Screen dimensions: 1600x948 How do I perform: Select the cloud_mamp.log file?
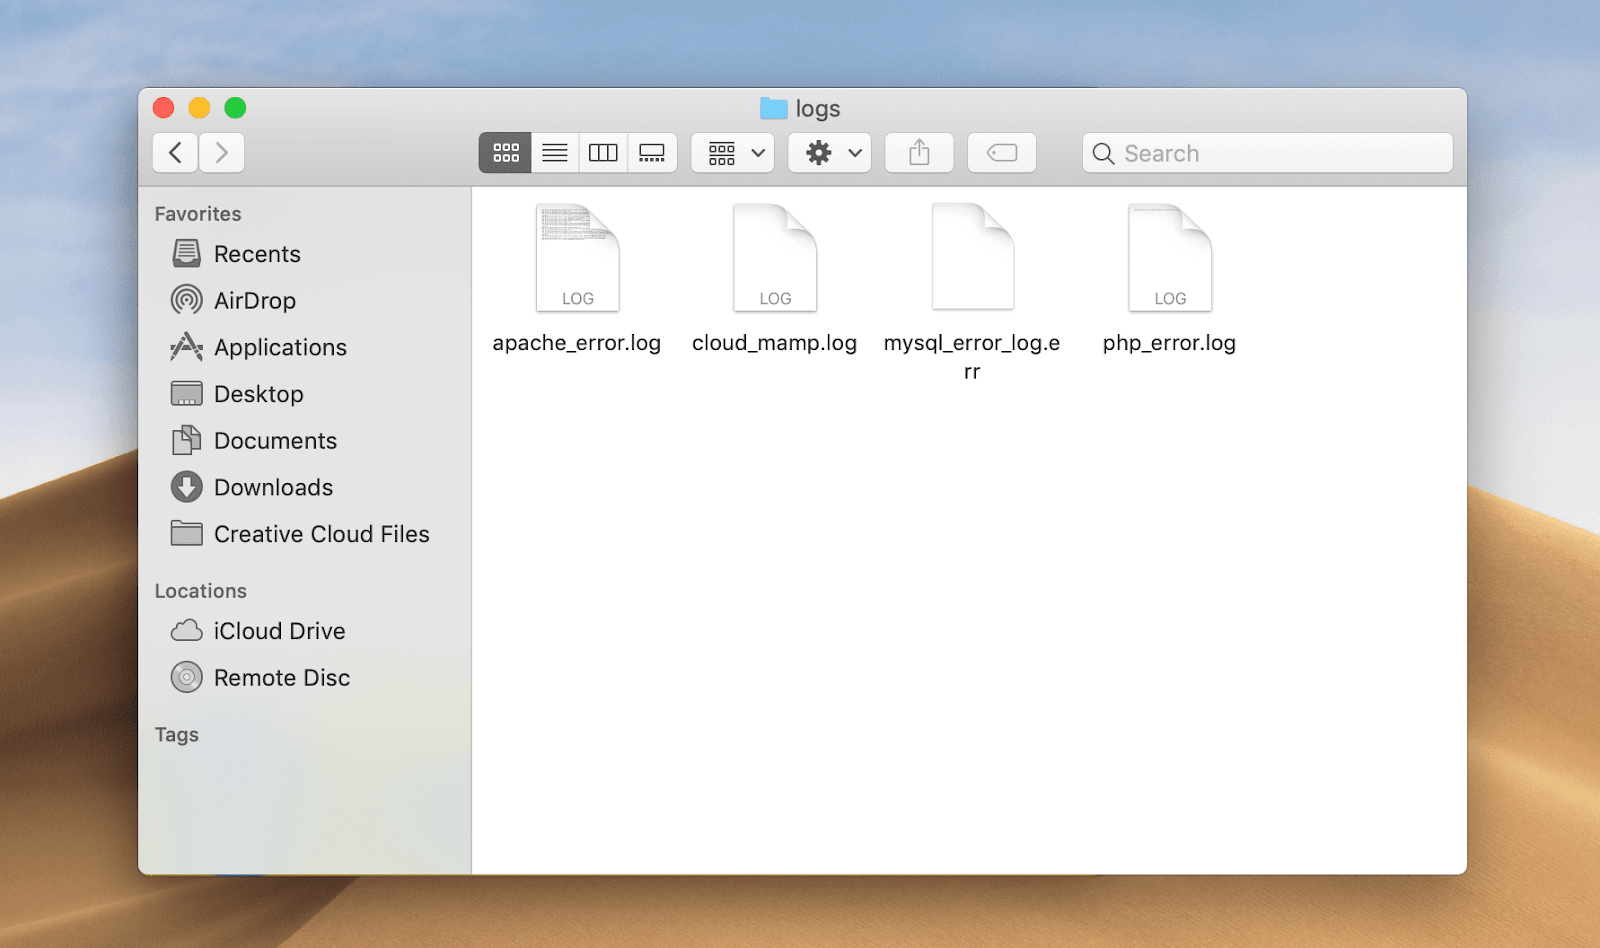point(774,256)
